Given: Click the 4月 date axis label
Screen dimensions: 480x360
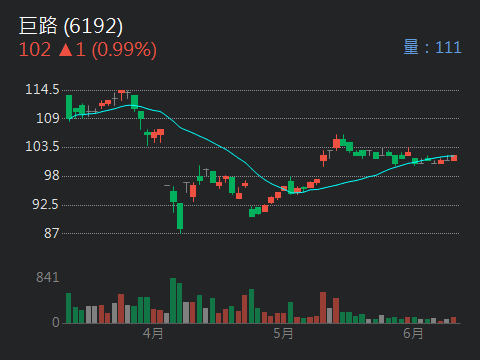Looking at the screenshot, I should click(x=153, y=333).
